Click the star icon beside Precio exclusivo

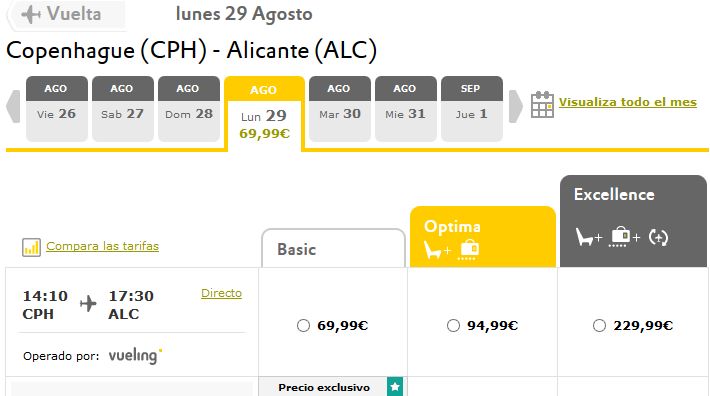click(395, 387)
